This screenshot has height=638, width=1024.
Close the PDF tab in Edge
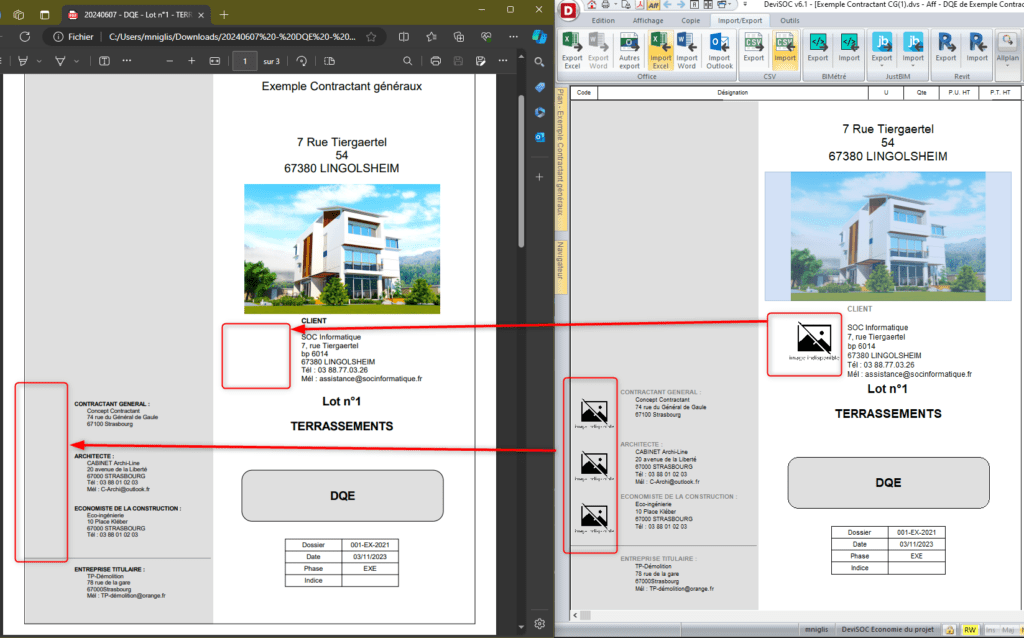point(201,15)
